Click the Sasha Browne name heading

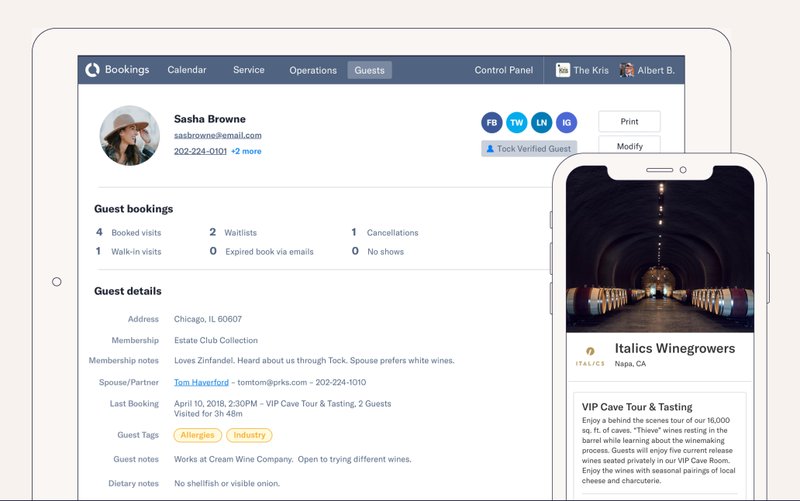210,119
